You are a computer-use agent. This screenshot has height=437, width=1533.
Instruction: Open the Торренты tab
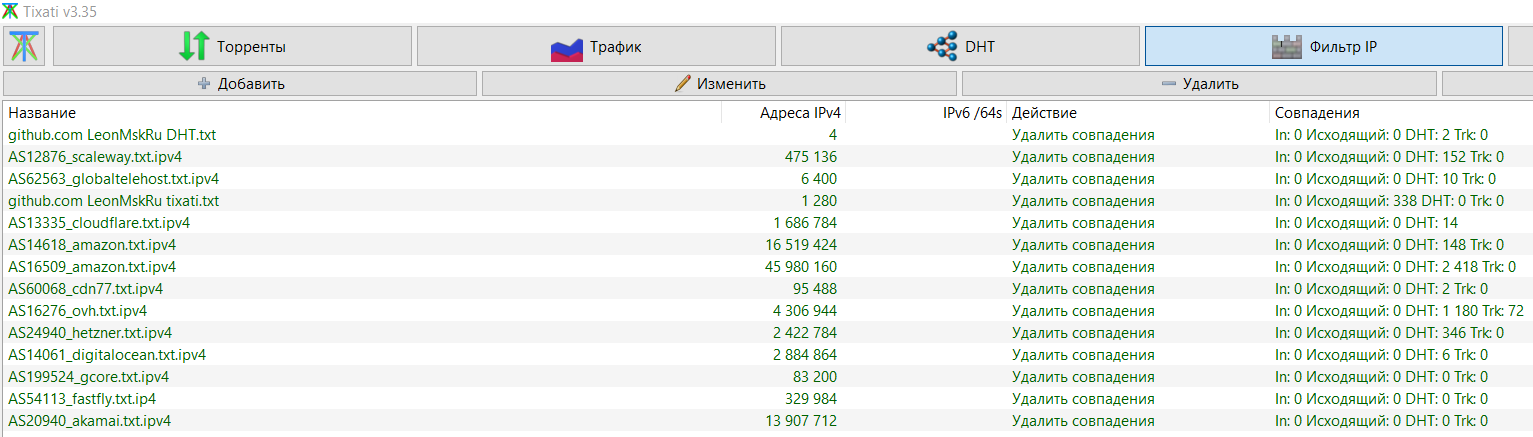(232, 46)
